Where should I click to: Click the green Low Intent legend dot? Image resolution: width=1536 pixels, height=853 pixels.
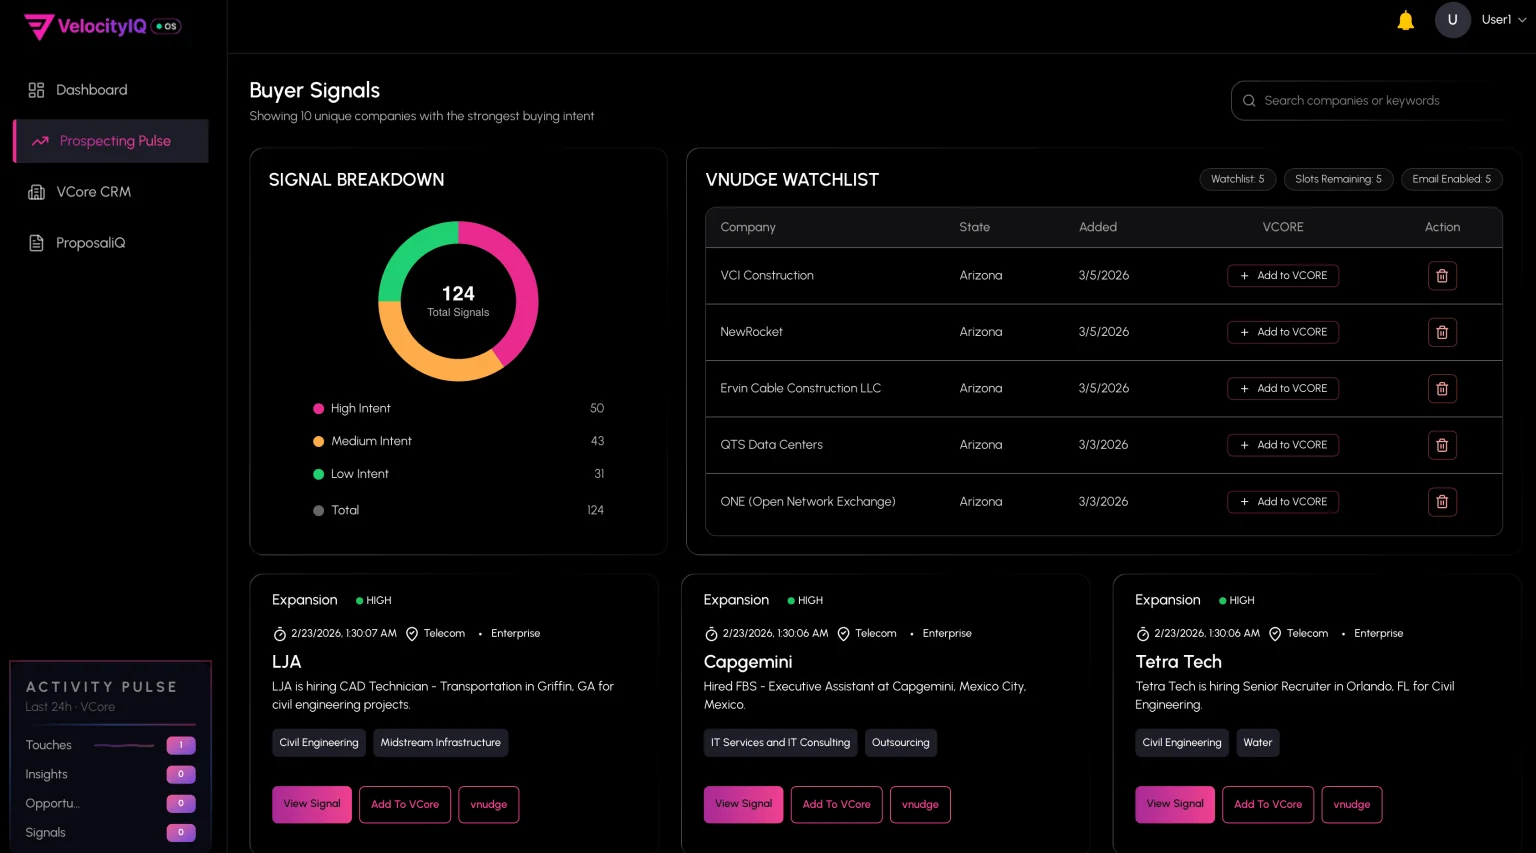pyautogui.click(x=318, y=474)
